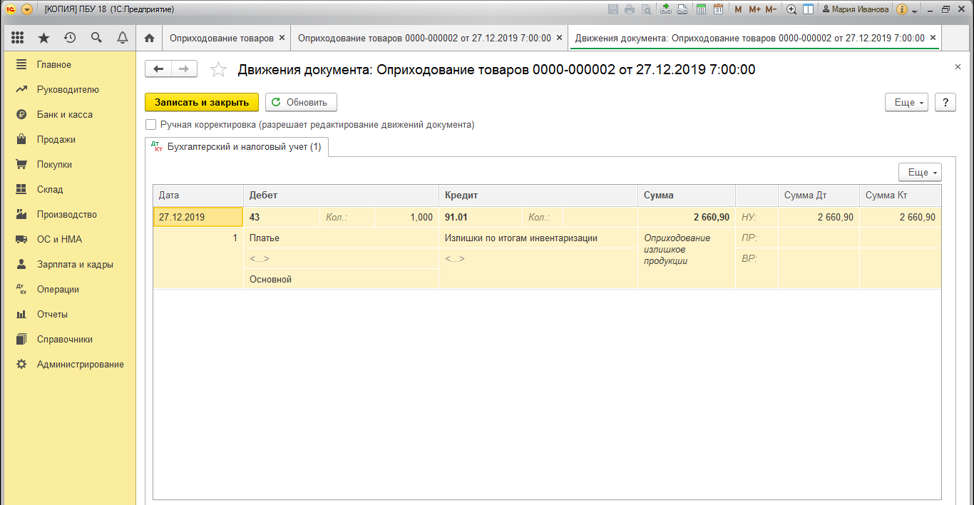Open the Еще dropdown above the table
This screenshot has width=974, height=505.
(919, 172)
